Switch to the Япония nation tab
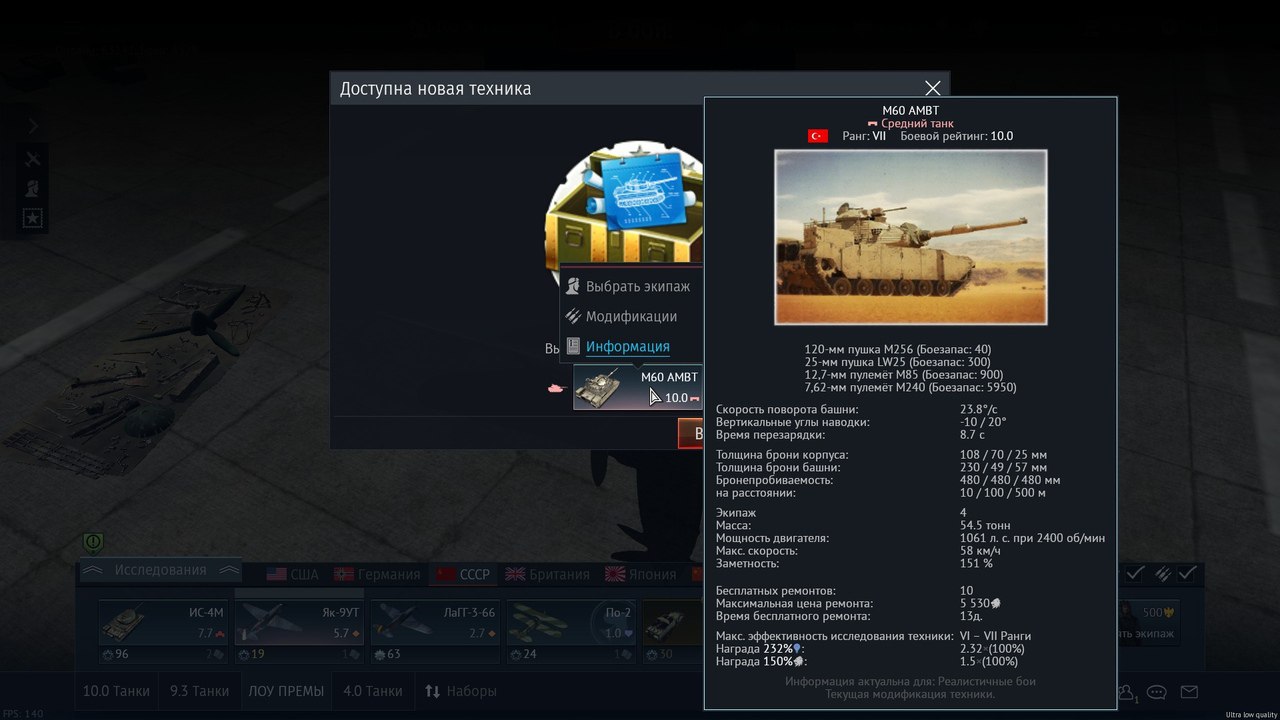The width and height of the screenshot is (1280, 720). [642, 574]
